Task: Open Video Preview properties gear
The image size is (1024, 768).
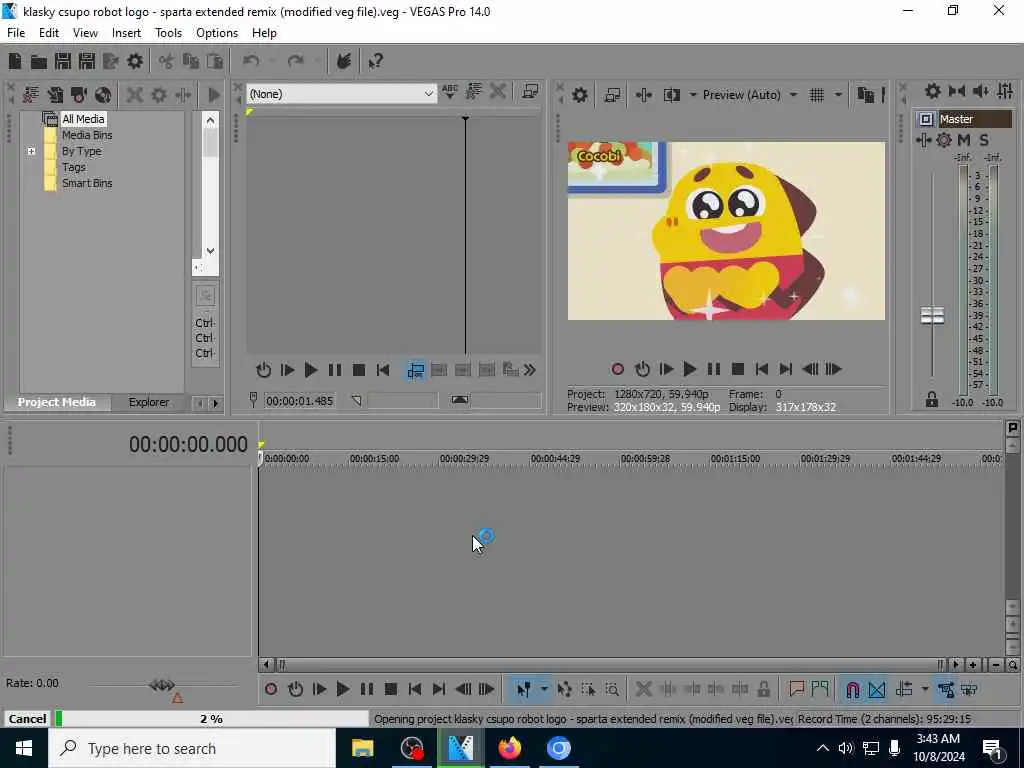Action: (579, 95)
